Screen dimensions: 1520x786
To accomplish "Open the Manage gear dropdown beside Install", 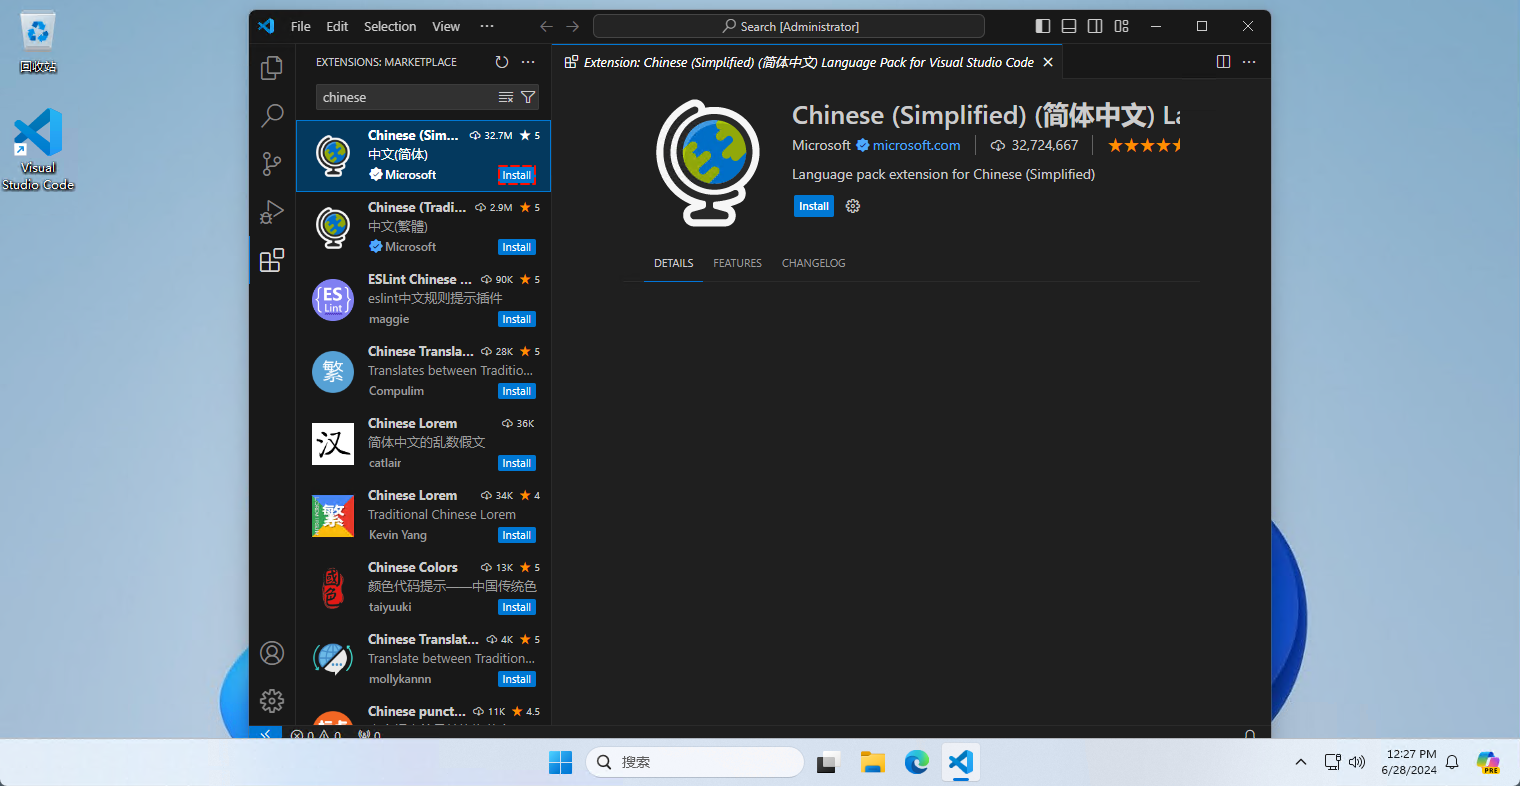I will (853, 206).
